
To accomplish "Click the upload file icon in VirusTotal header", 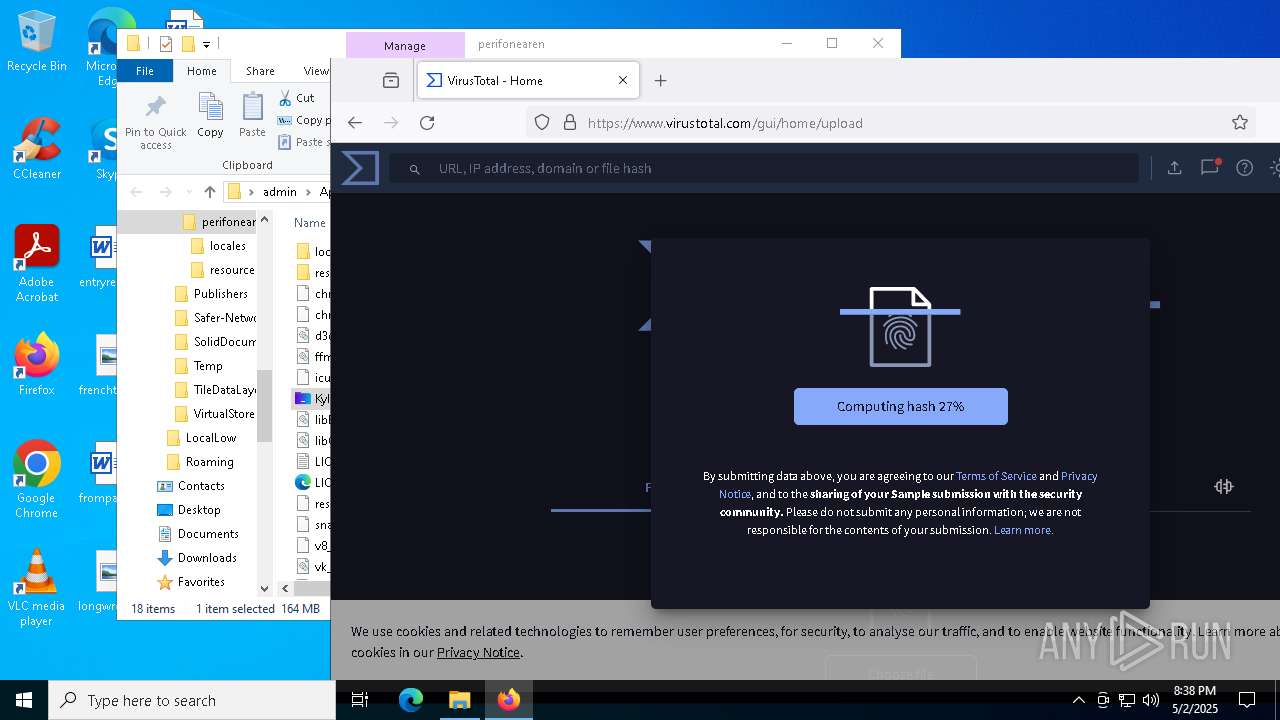I will click(x=1175, y=168).
